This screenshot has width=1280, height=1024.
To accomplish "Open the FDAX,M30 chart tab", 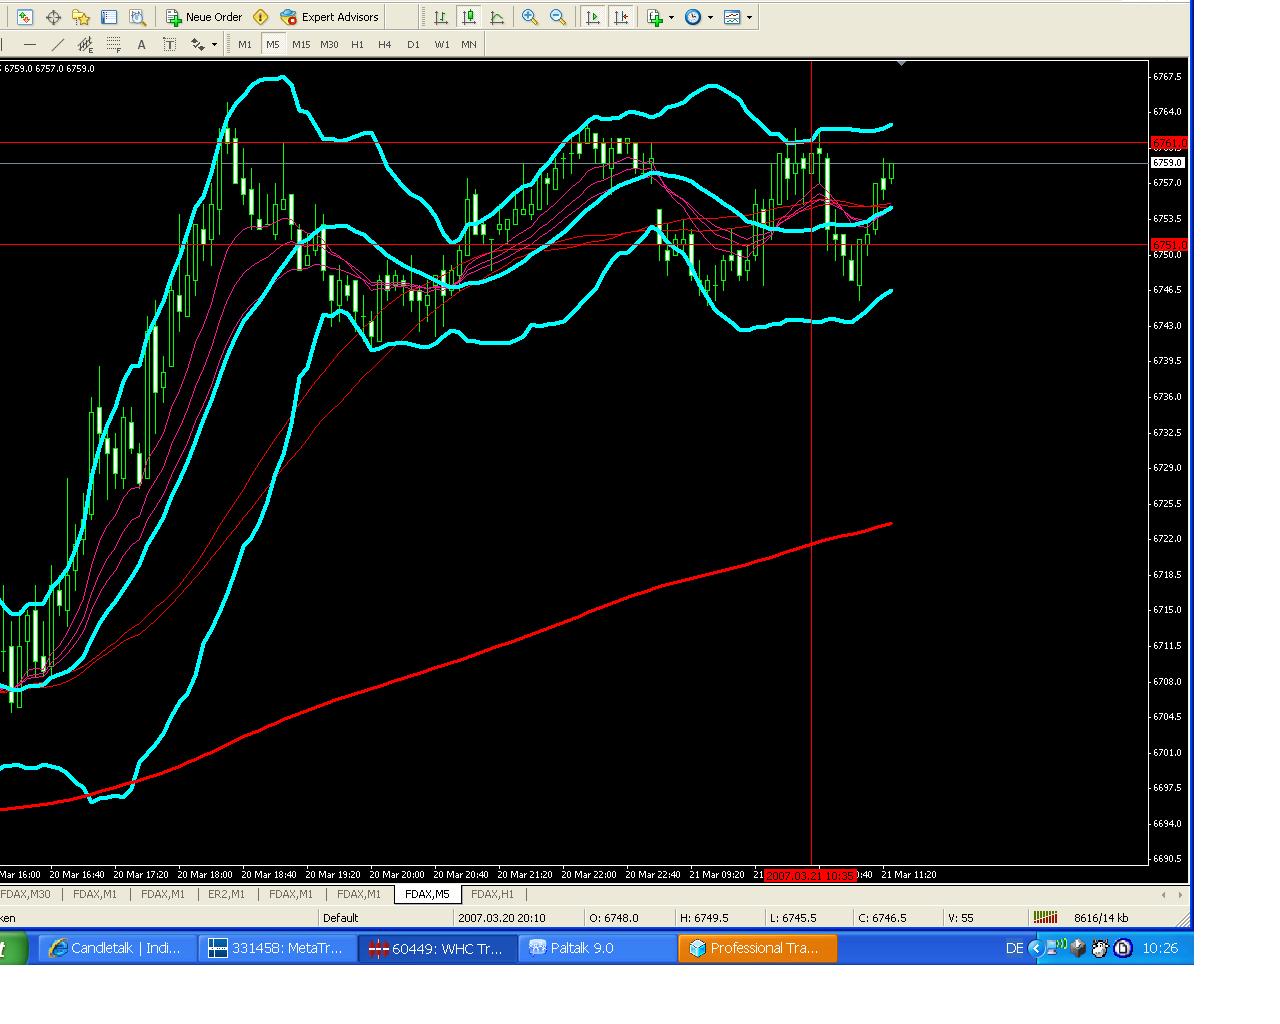I will coord(26,894).
